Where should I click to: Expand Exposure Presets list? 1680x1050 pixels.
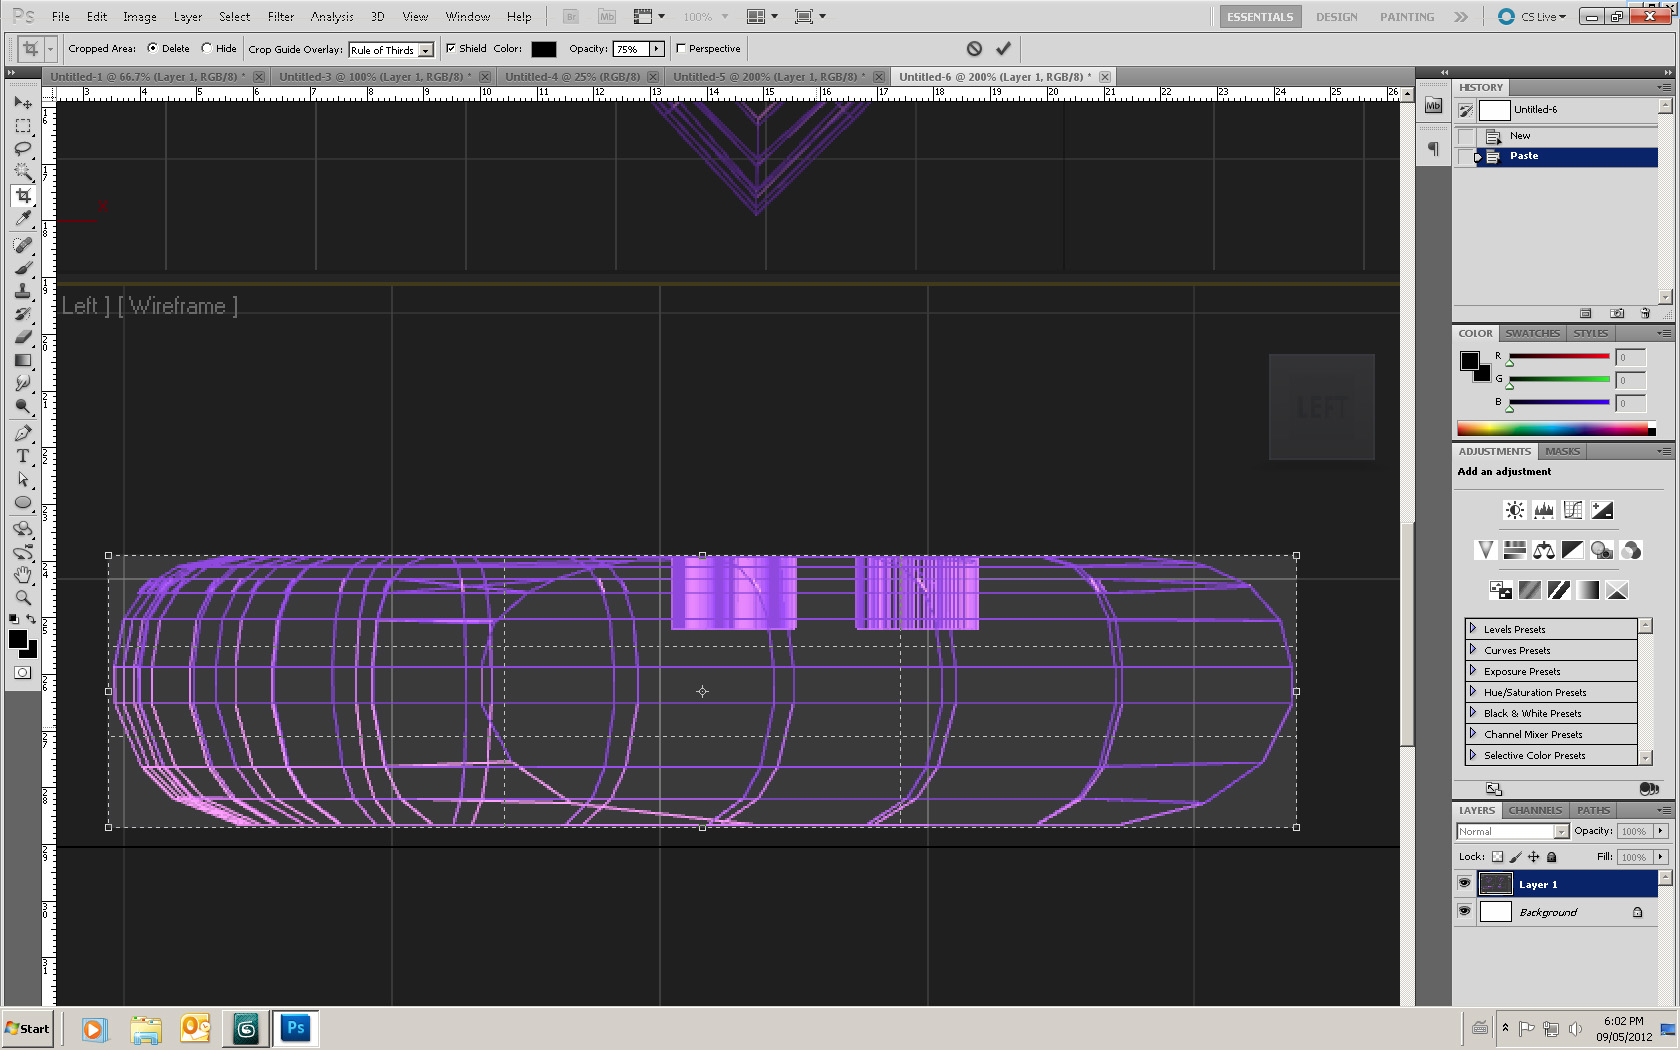point(1473,671)
